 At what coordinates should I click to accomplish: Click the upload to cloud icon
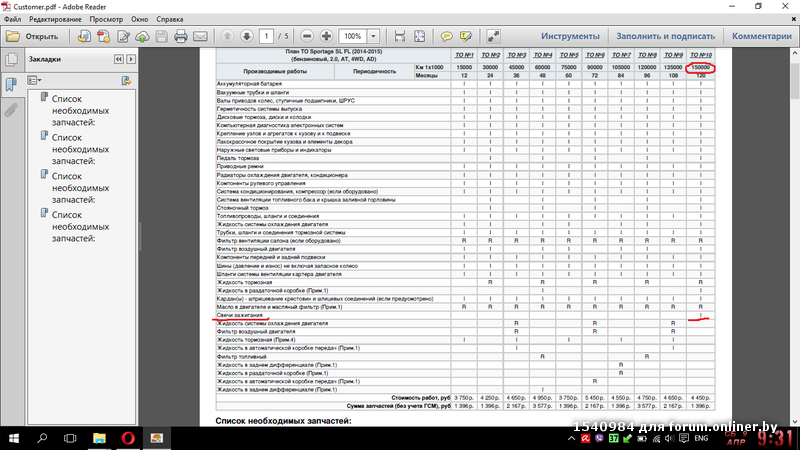pyautogui.click(x=142, y=36)
